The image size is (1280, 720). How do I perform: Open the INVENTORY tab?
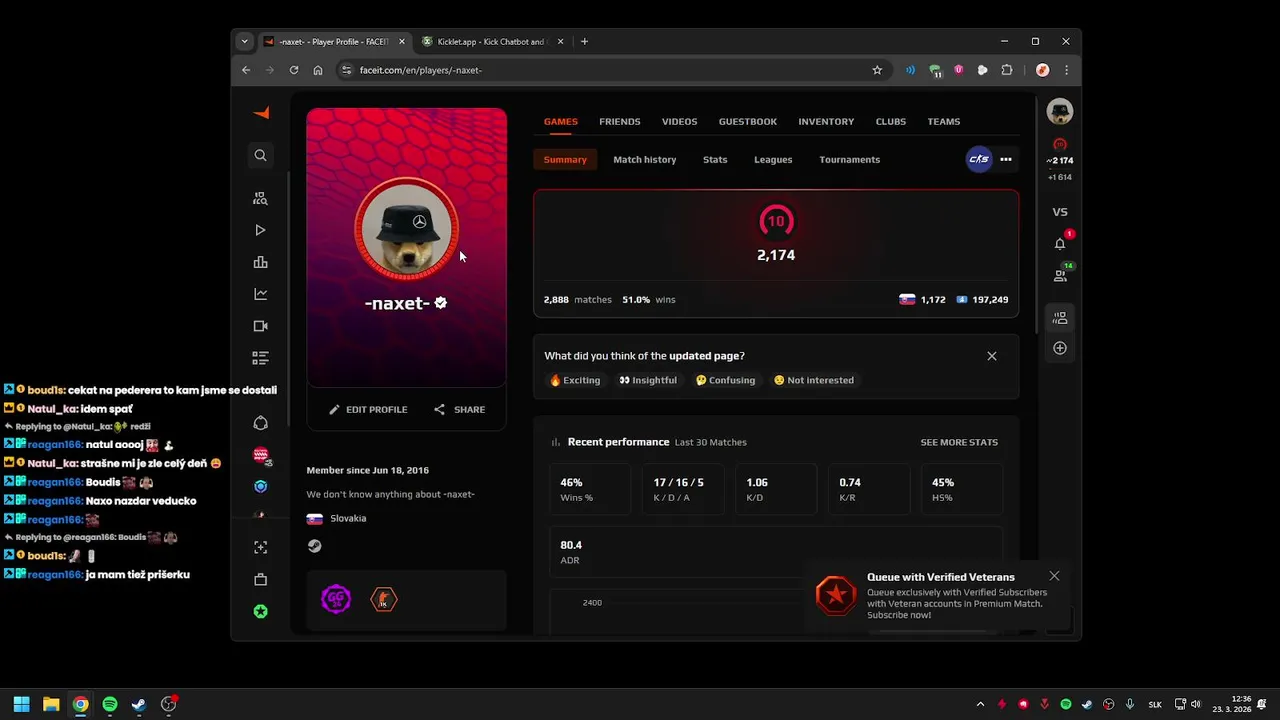pyautogui.click(x=826, y=121)
